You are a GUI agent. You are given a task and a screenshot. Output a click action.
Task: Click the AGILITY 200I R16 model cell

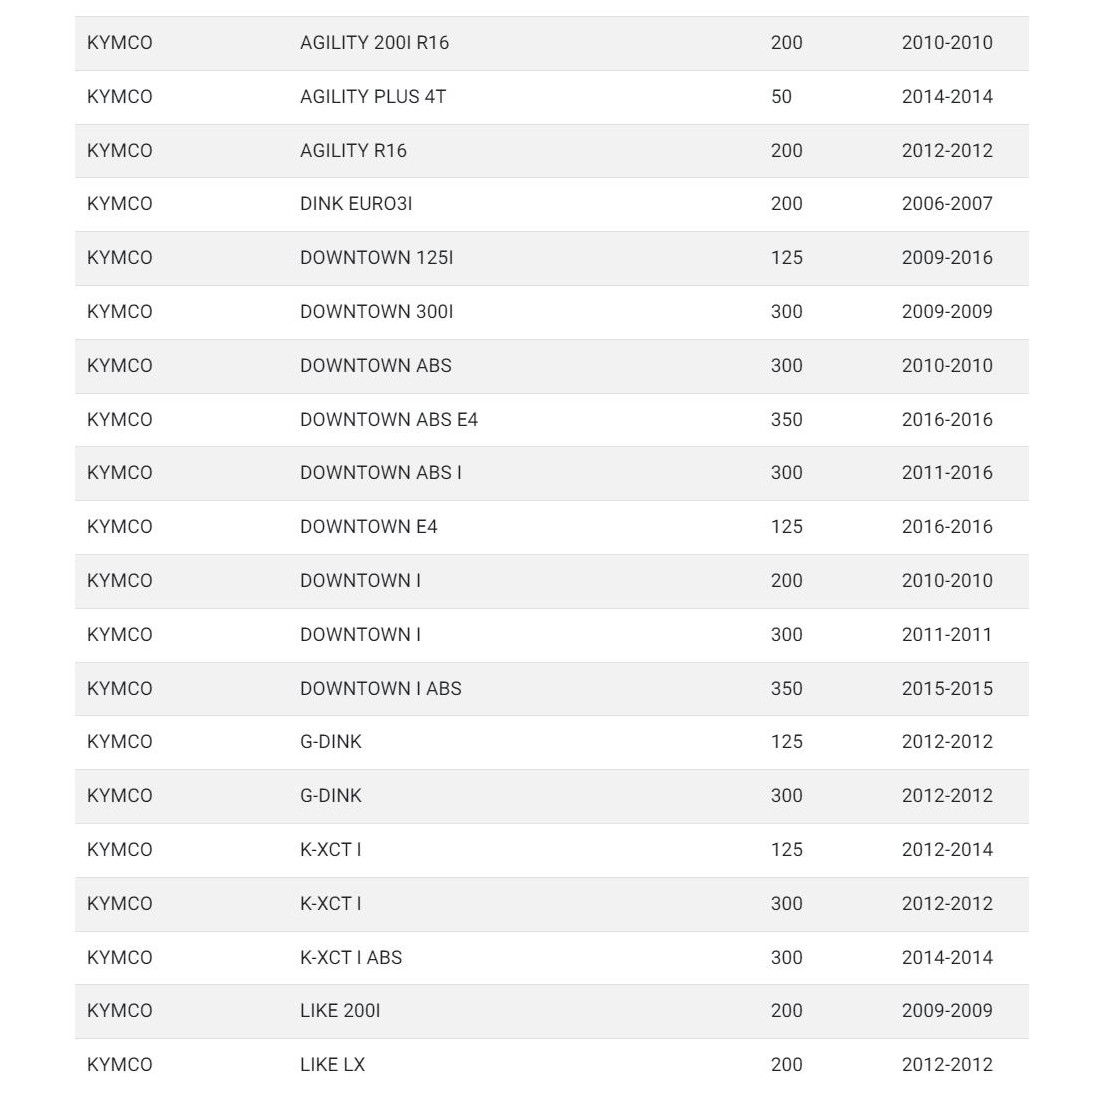(374, 43)
